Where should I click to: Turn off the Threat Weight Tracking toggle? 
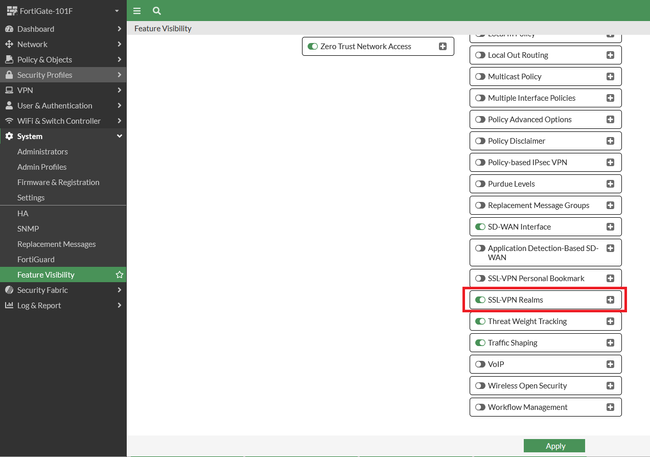point(480,321)
